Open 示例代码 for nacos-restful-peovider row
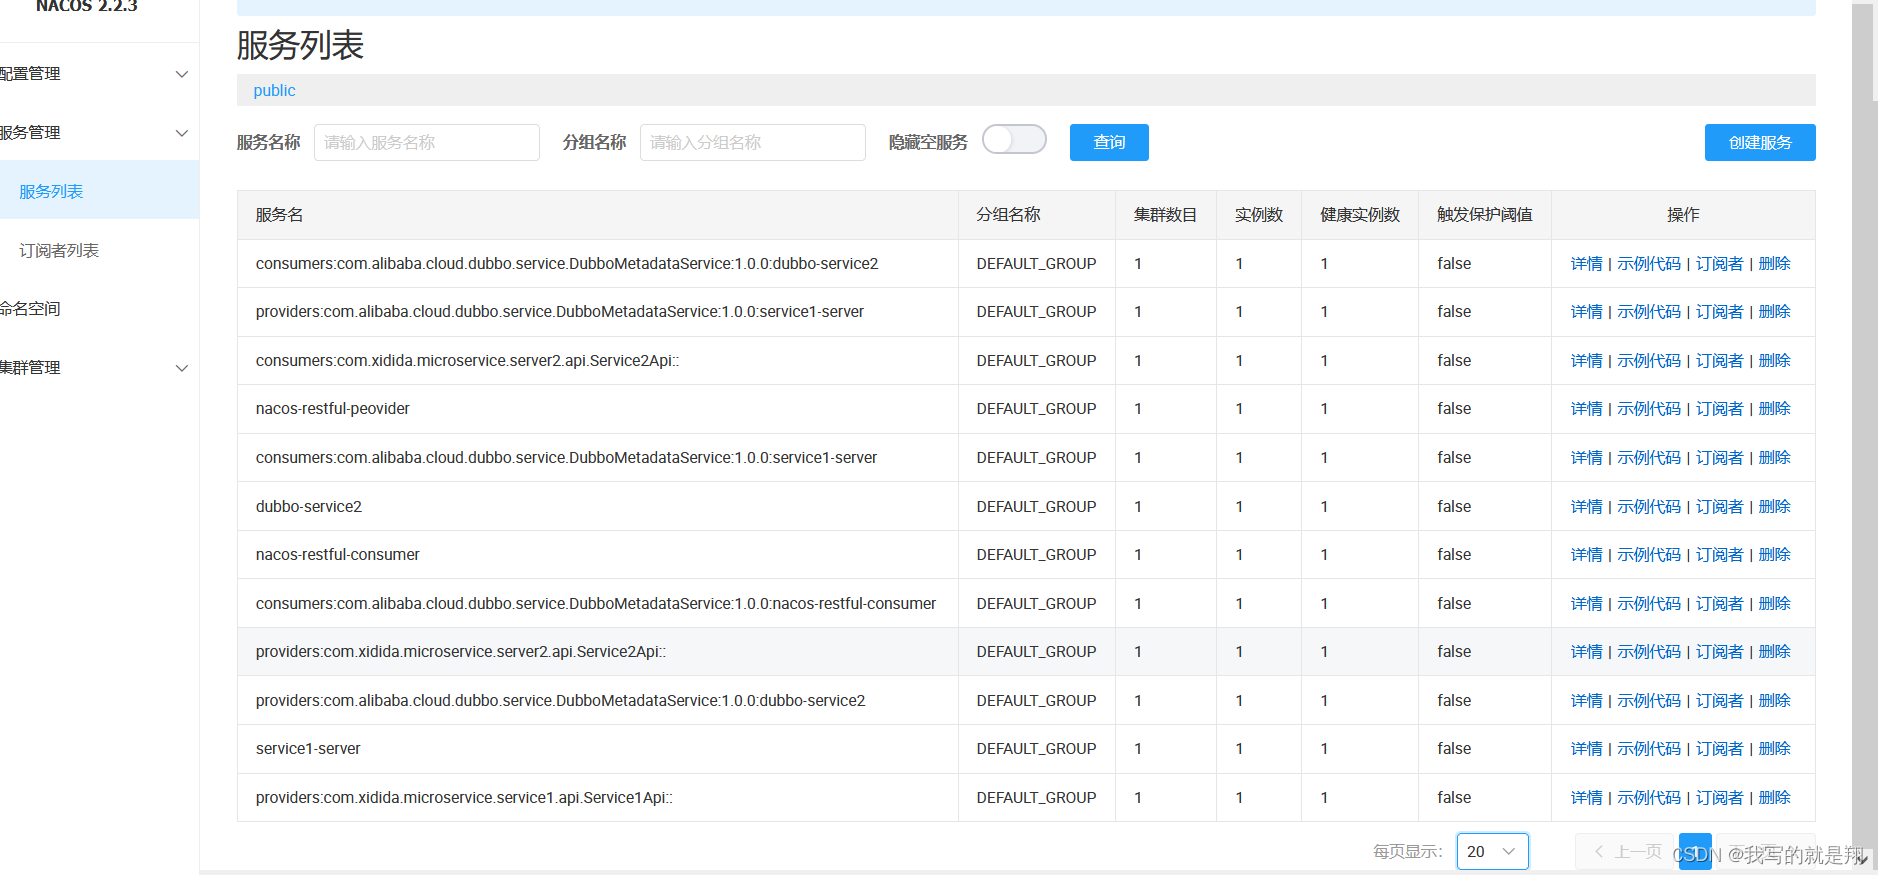This screenshot has width=1878, height=875. [1649, 409]
